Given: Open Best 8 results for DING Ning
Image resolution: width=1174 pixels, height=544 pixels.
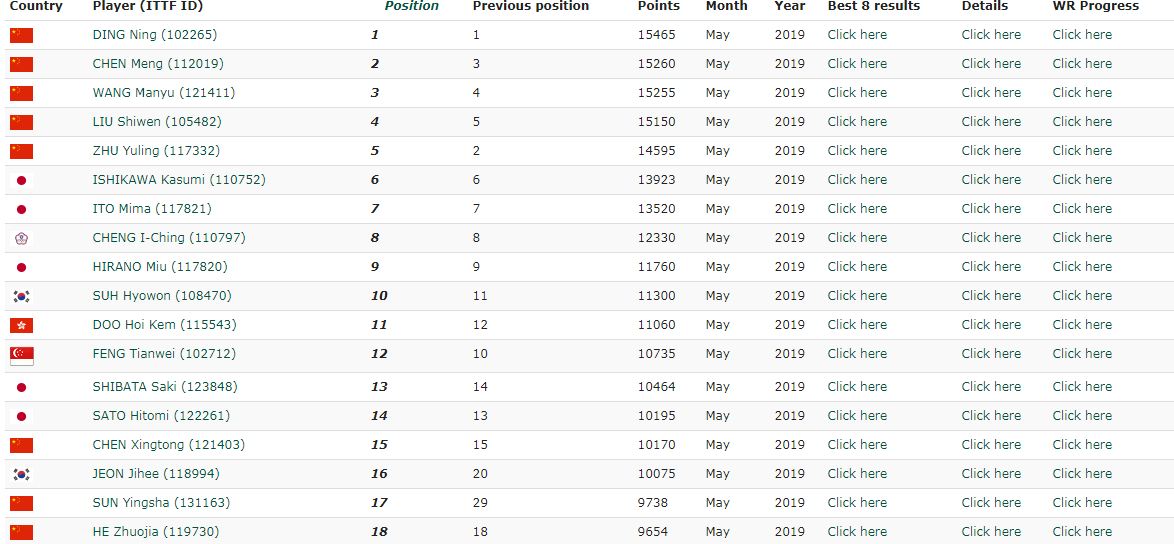Looking at the screenshot, I should (x=857, y=34).
